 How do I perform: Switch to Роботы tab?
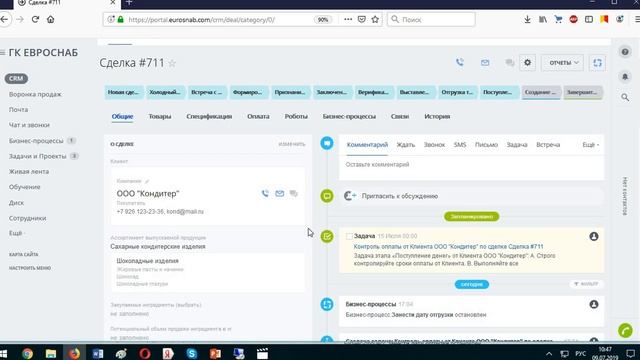click(x=296, y=116)
